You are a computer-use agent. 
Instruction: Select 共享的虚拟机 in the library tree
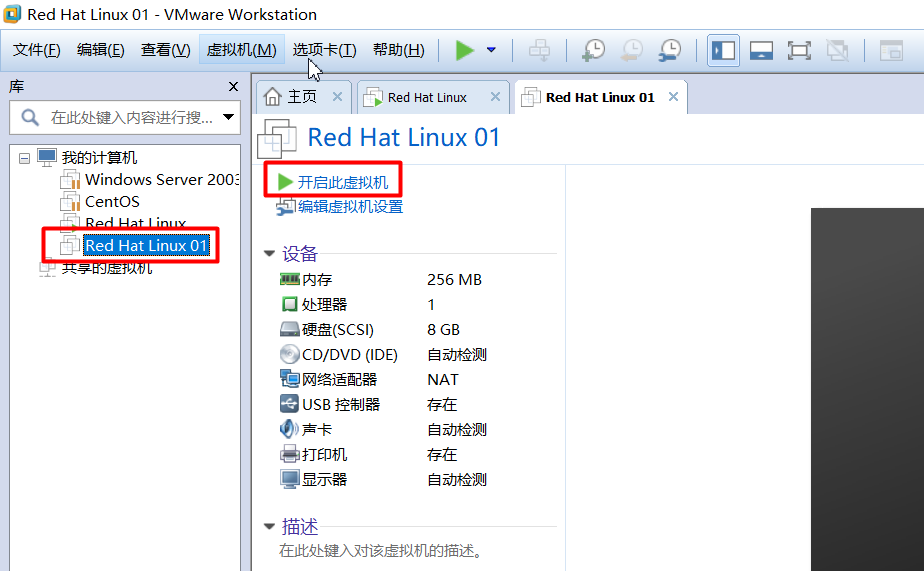(x=107, y=268)
